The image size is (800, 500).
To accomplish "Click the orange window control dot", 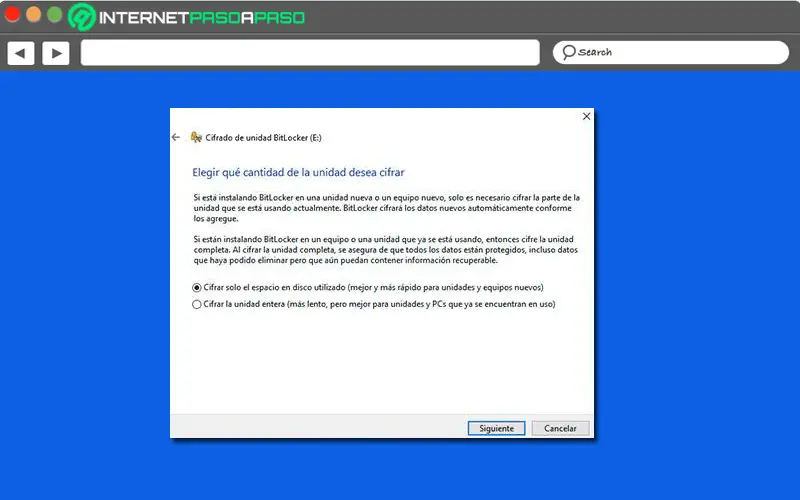I will (34, 14).
